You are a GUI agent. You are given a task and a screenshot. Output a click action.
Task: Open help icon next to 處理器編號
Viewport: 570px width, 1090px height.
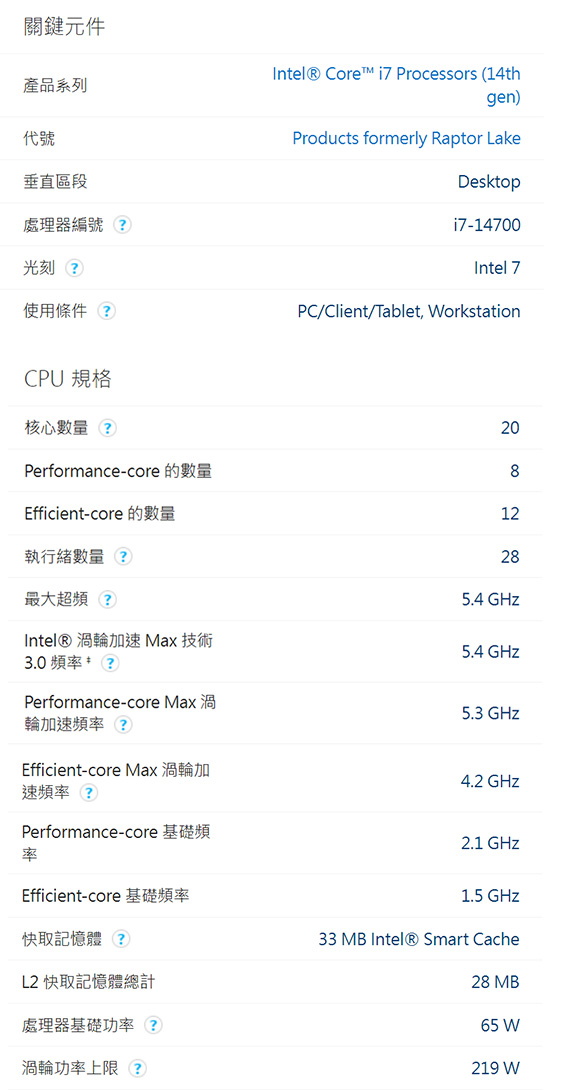pyautogui.click(x=122, y=225)
